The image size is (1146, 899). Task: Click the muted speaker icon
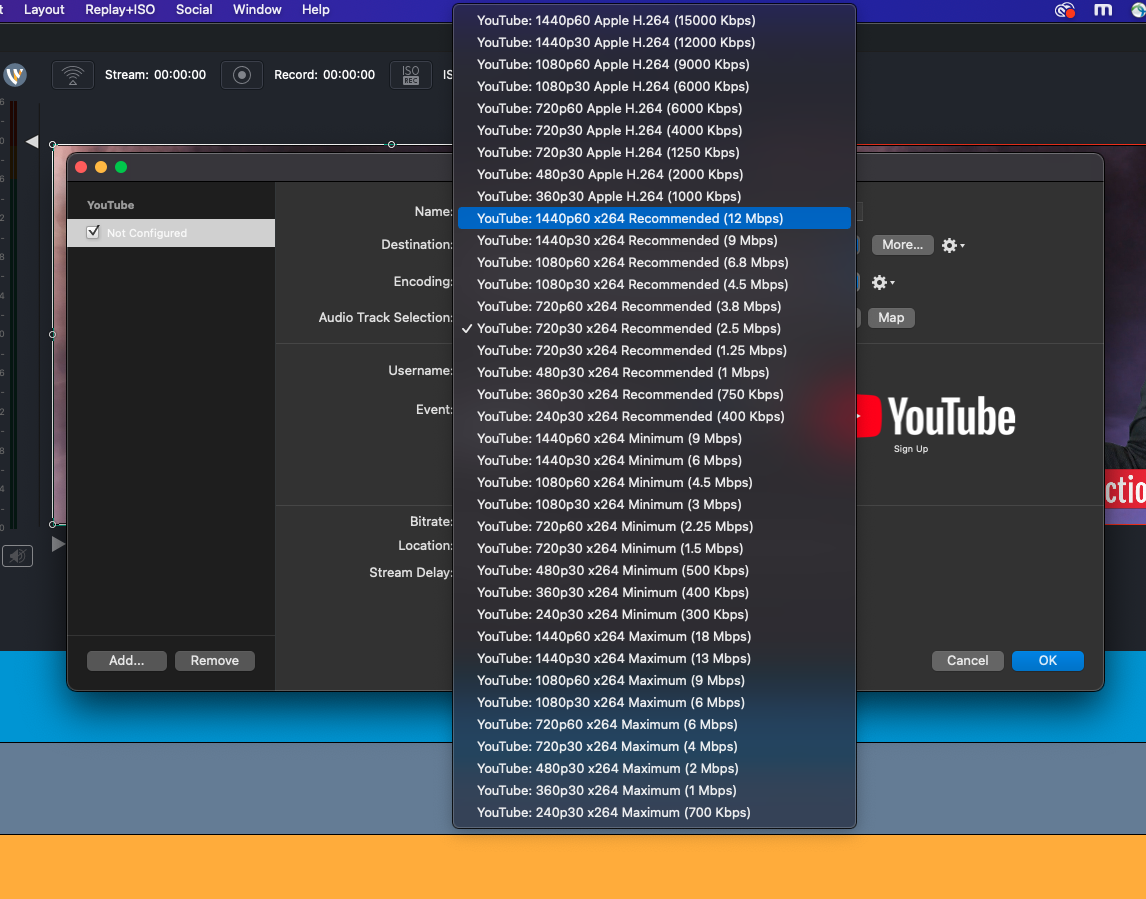tap(18, 556)
